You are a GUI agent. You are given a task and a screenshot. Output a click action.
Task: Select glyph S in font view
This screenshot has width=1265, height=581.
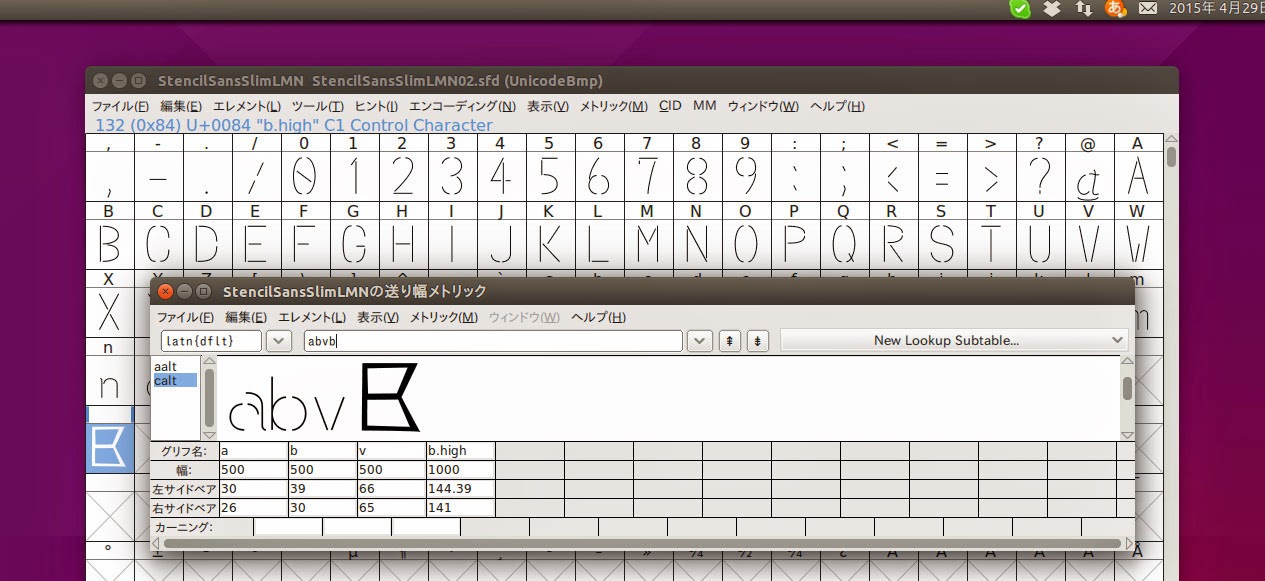[x=941, y=245]
